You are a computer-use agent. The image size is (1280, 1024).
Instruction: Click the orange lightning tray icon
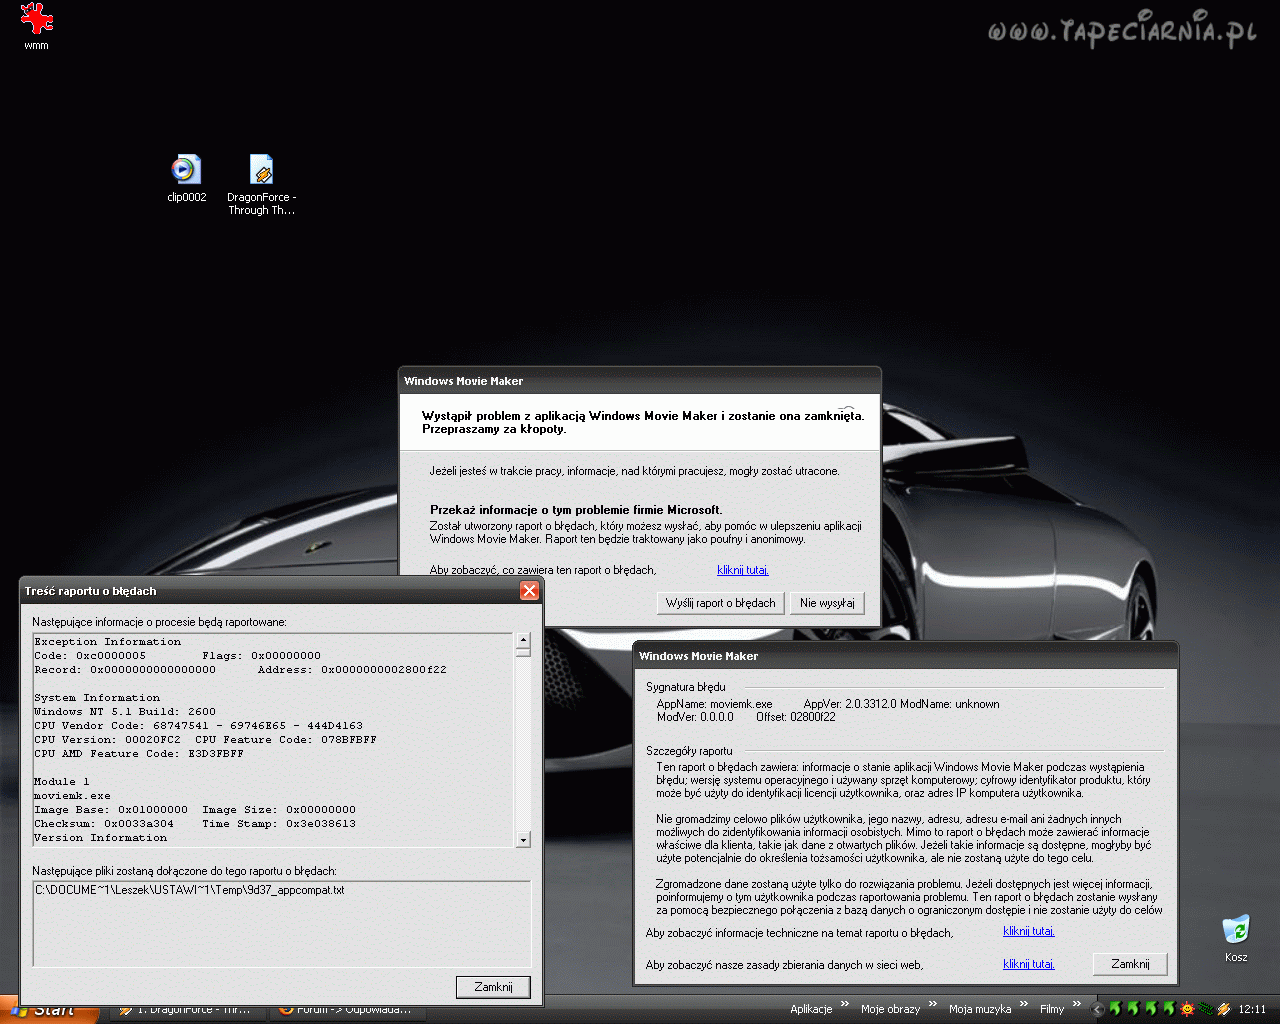pos(1223,1009)
